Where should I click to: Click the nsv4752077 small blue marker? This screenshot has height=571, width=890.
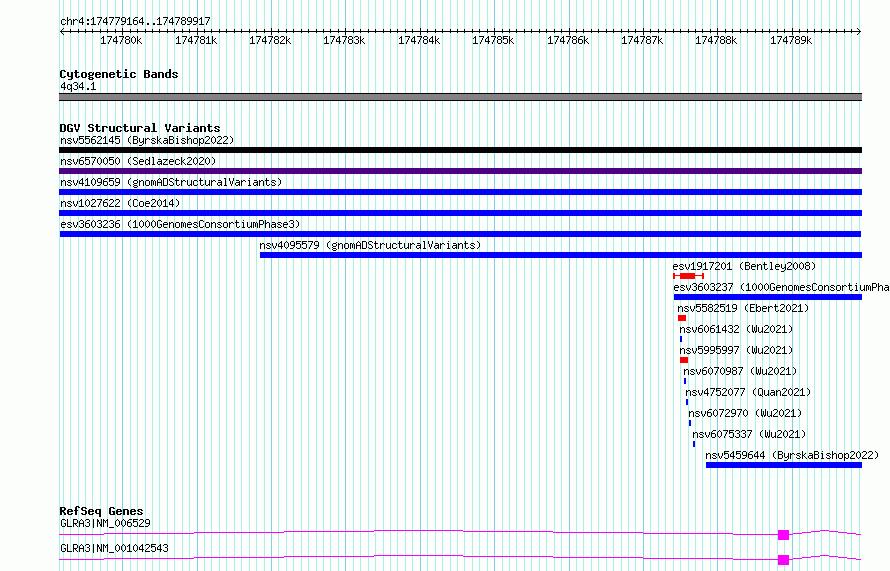click(687, 402)
